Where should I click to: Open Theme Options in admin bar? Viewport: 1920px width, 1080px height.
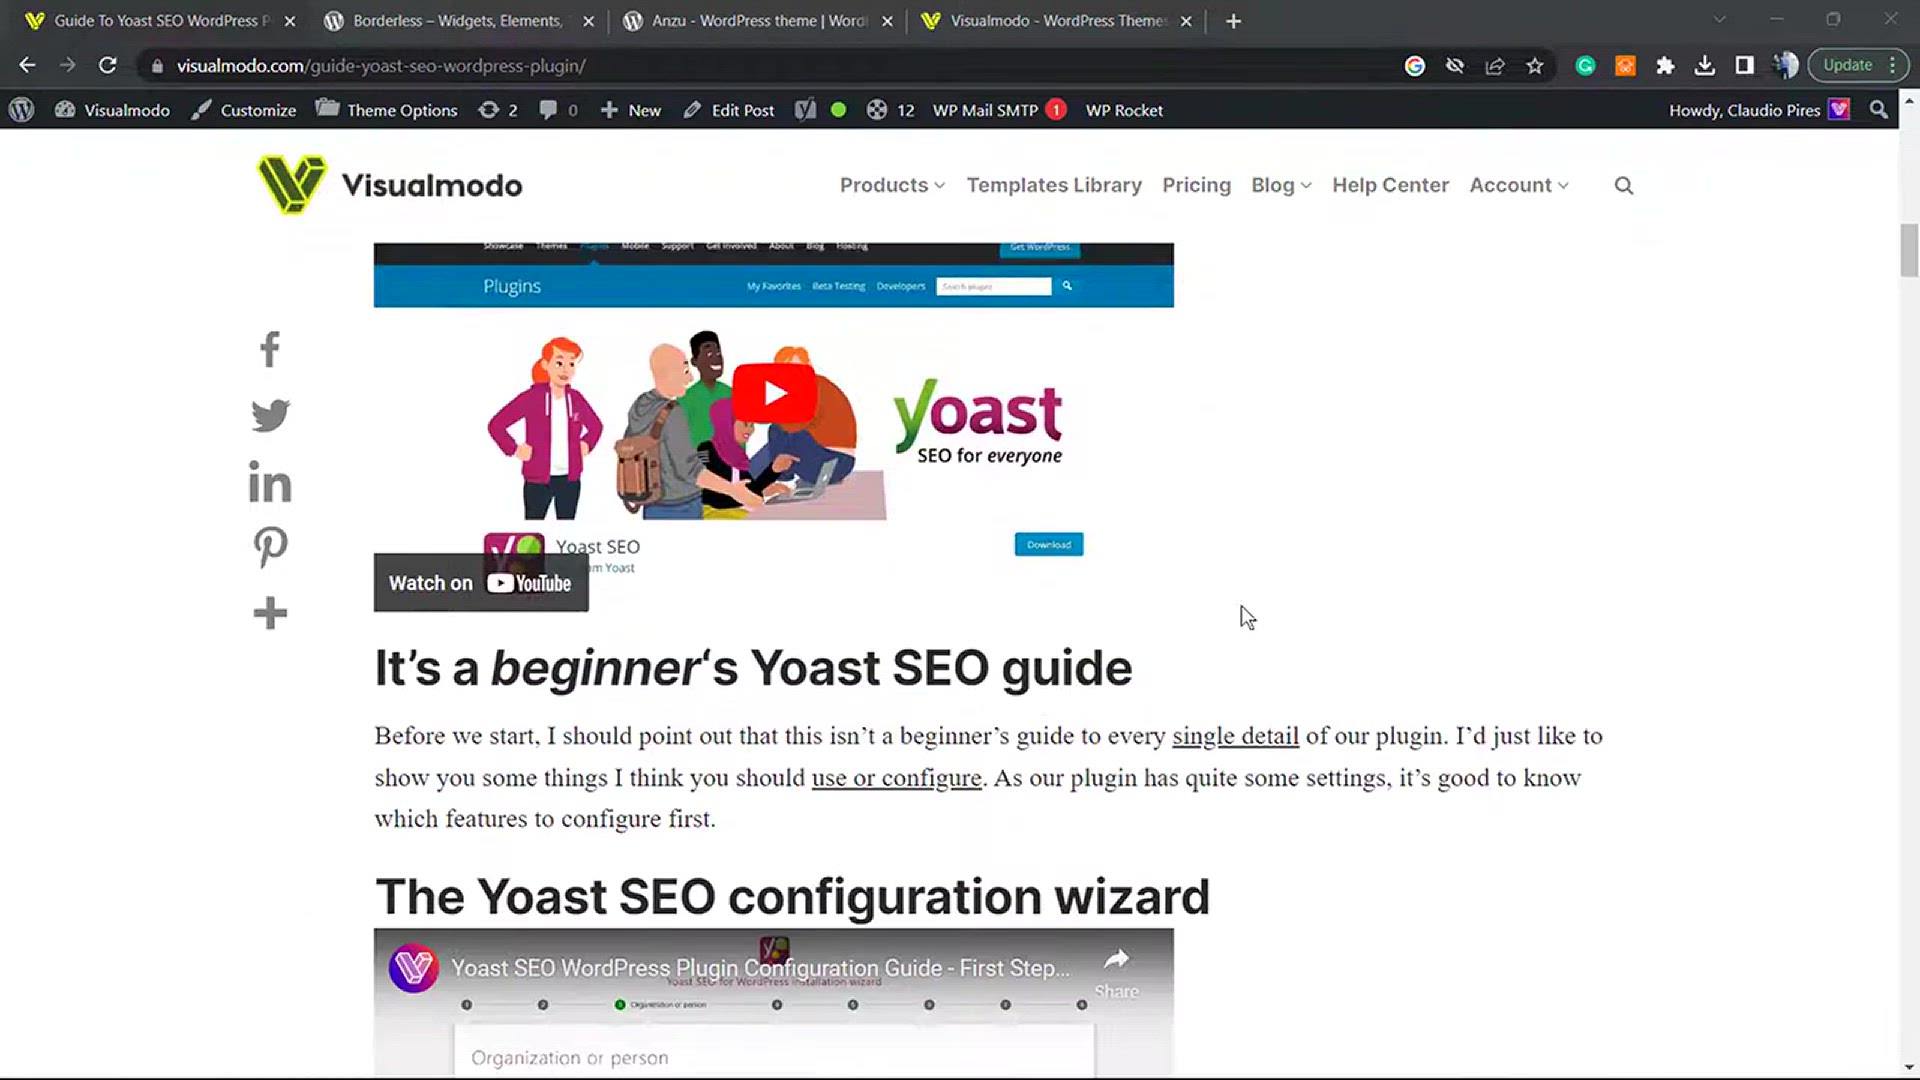(387, 110)
